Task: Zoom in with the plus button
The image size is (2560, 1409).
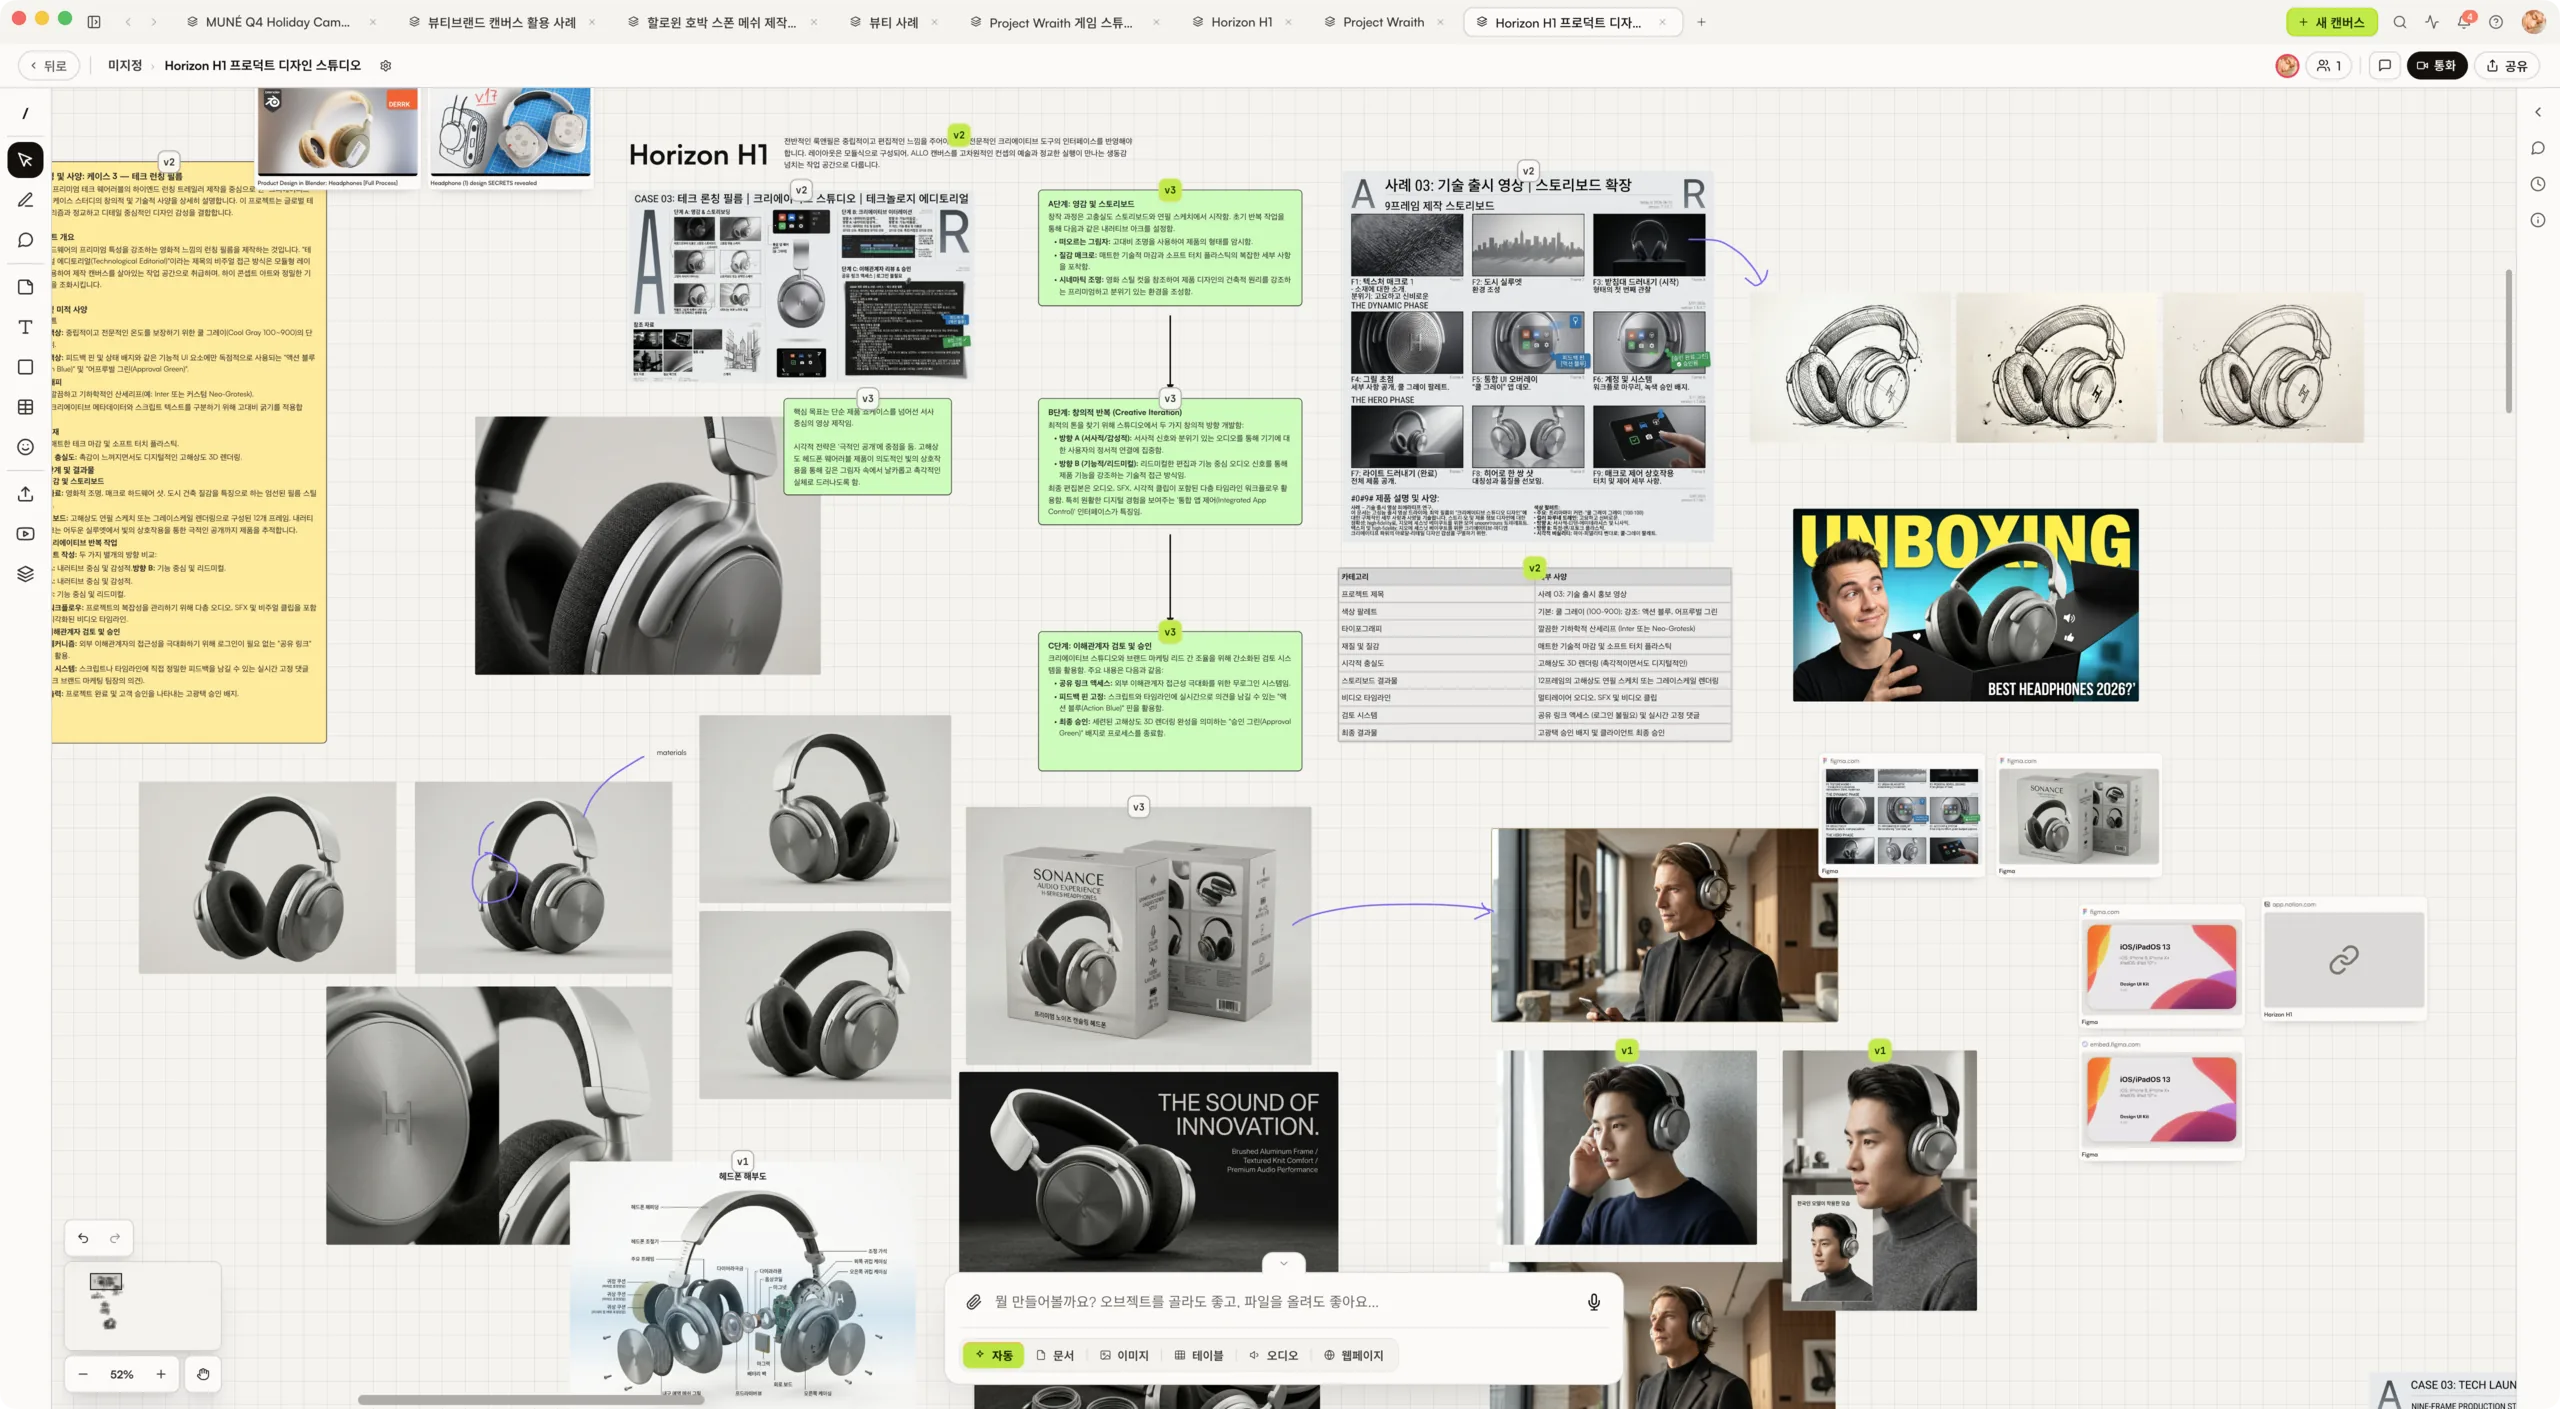Action: [161, 1375]
